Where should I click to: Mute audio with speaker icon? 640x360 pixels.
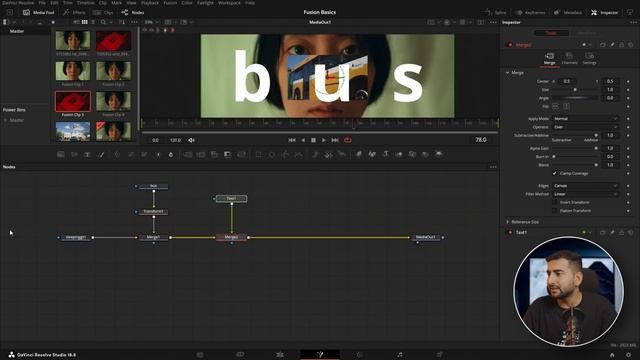point(191,140)
